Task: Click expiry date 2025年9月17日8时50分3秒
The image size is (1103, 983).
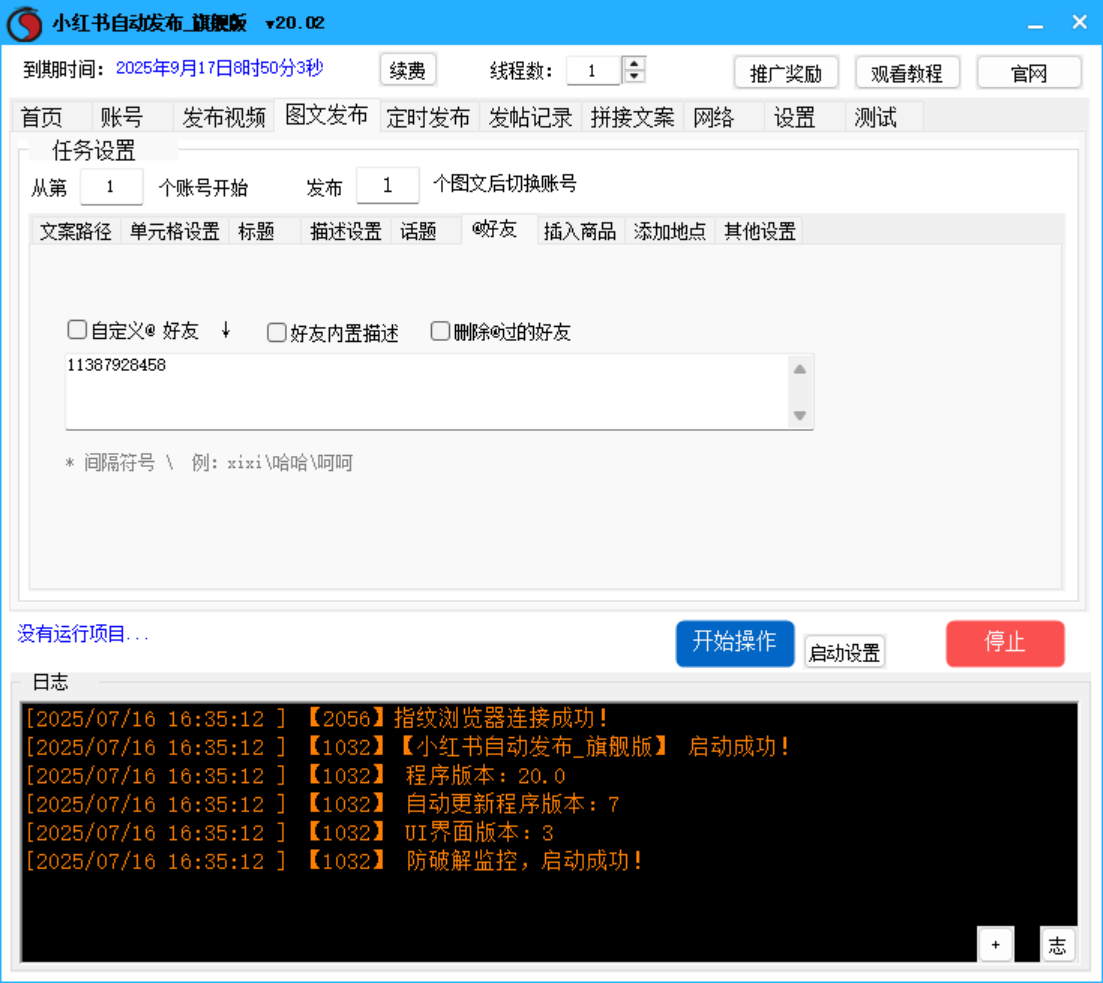Action: coord(219,68)
